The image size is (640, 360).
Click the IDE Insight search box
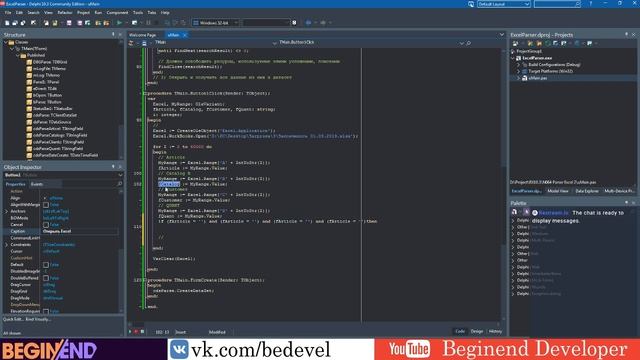(x=558, y=4)
